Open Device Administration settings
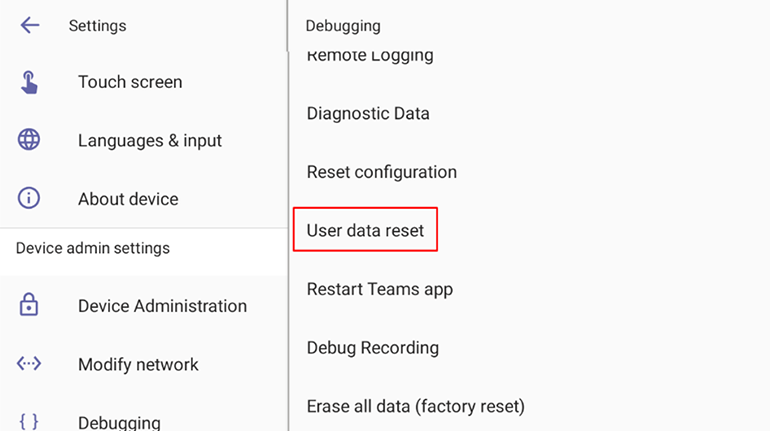The height and width of the screenshot is (431, 770). pyautogui.click(x=163, y=306)
